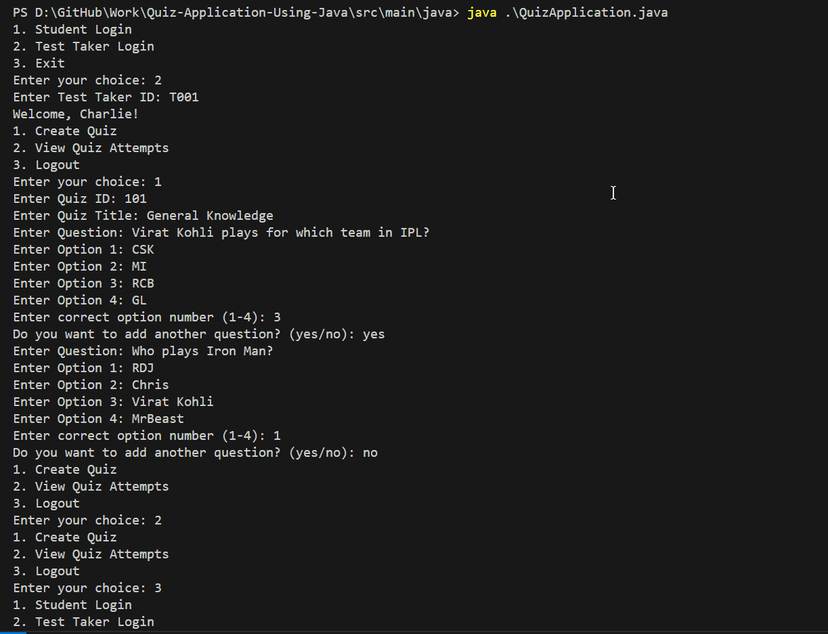828x634 pixels.
Task: Click the 'Enter Test Taker ID: T001' line
Action: (x=106, y=97)
